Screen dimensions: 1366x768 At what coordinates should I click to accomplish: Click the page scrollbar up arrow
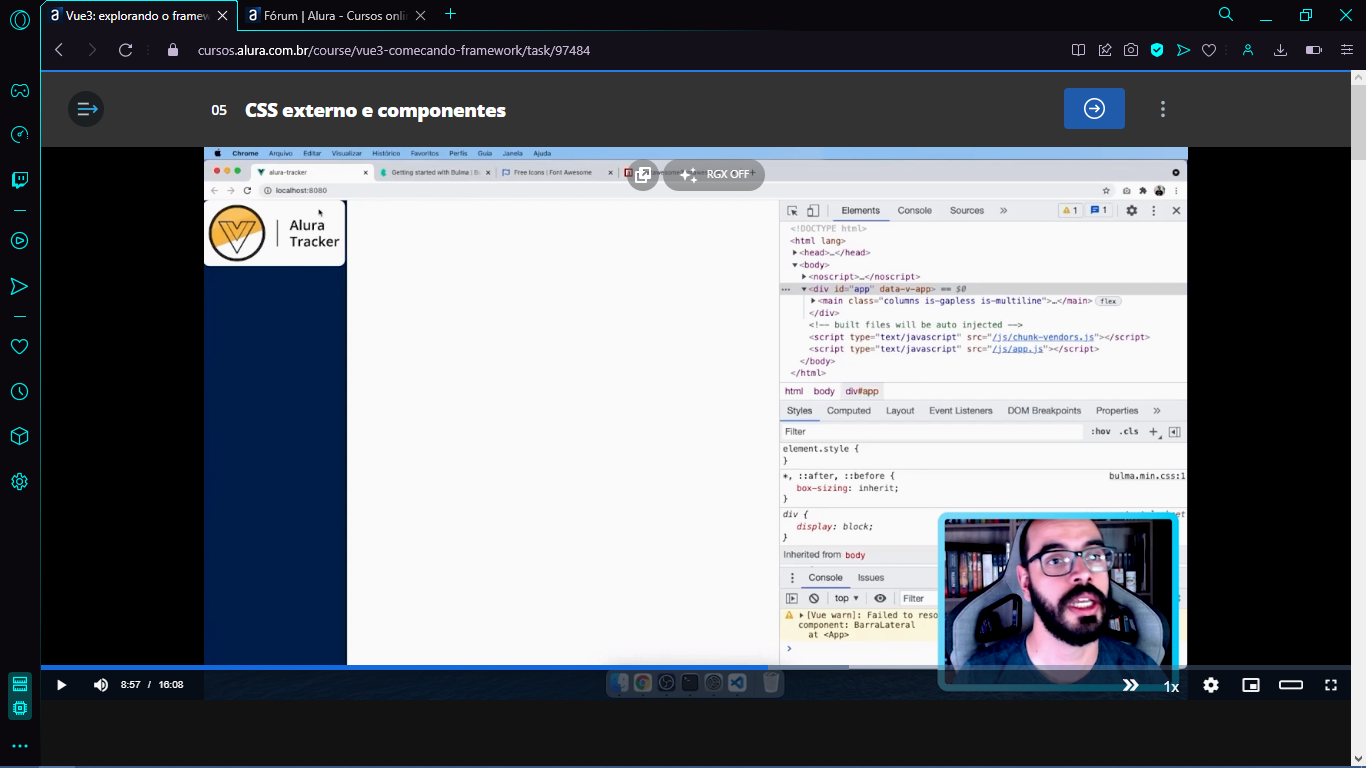1357,78
